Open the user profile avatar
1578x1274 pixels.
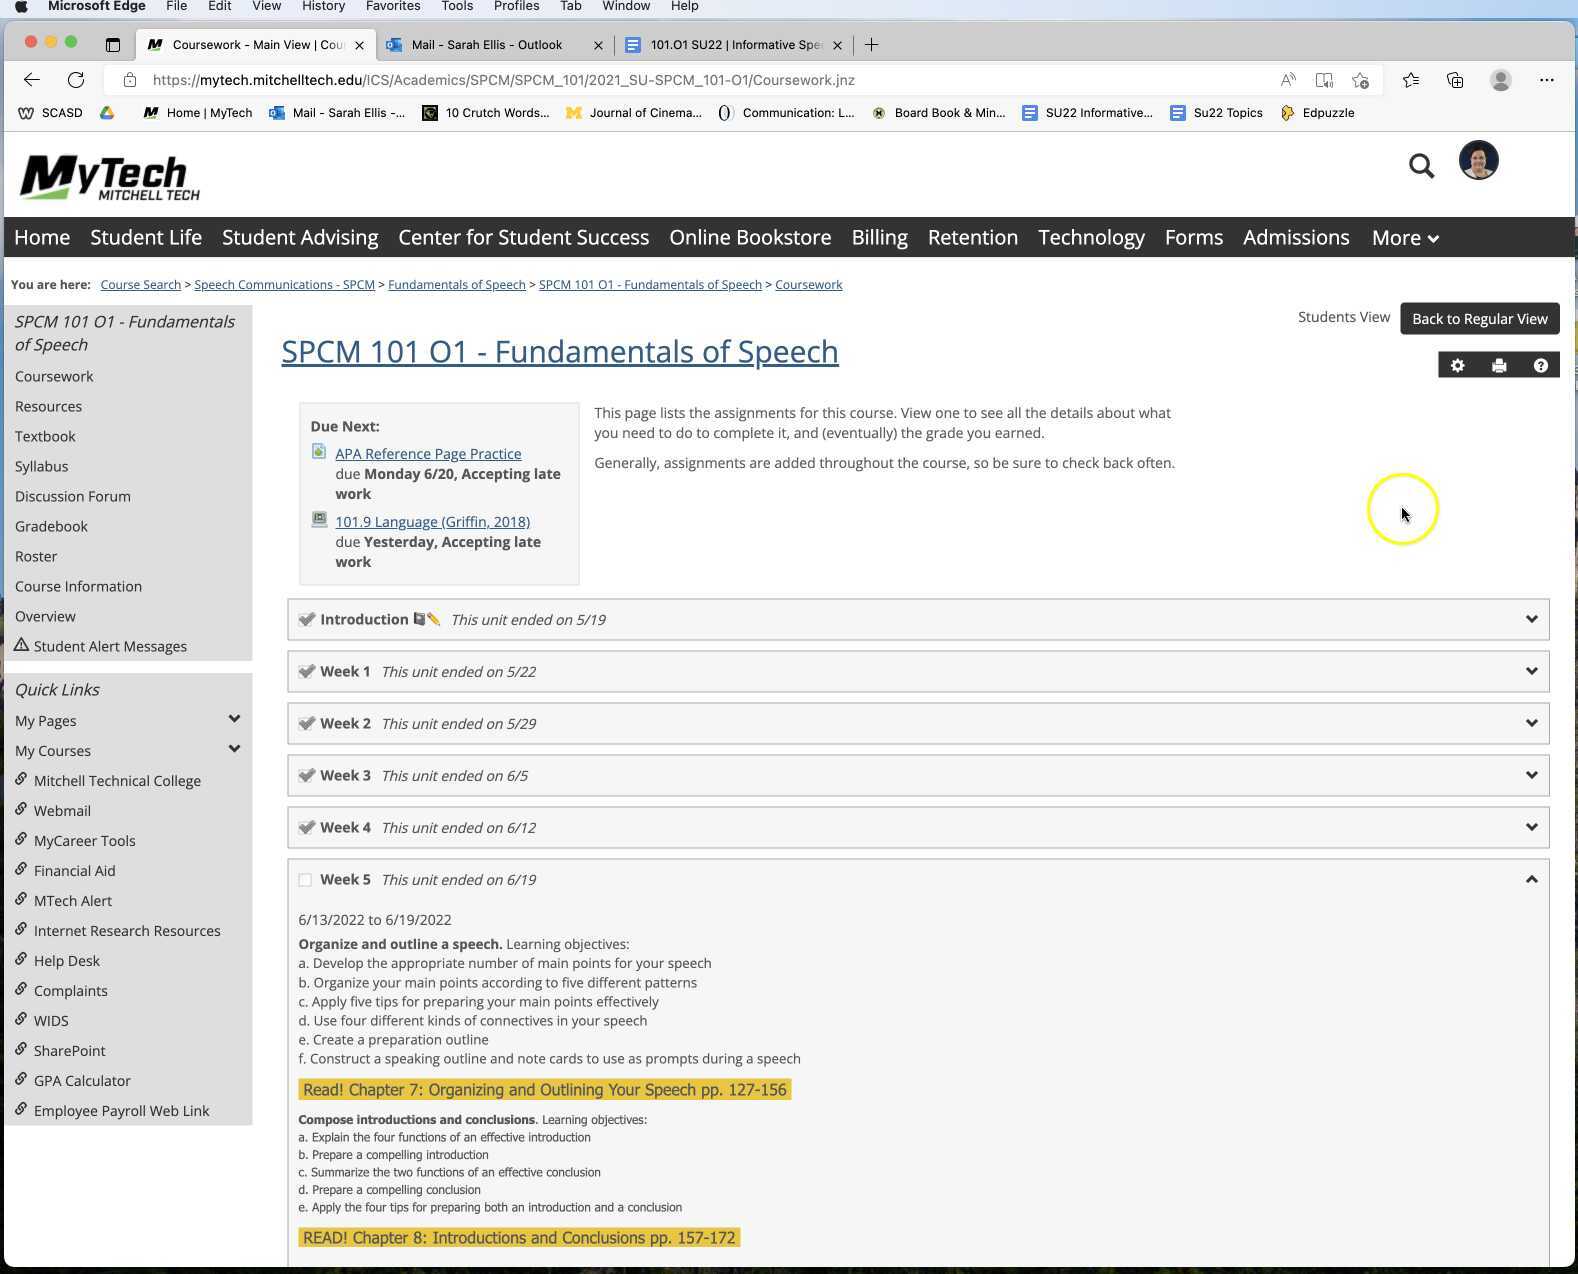pos(1478,161)
